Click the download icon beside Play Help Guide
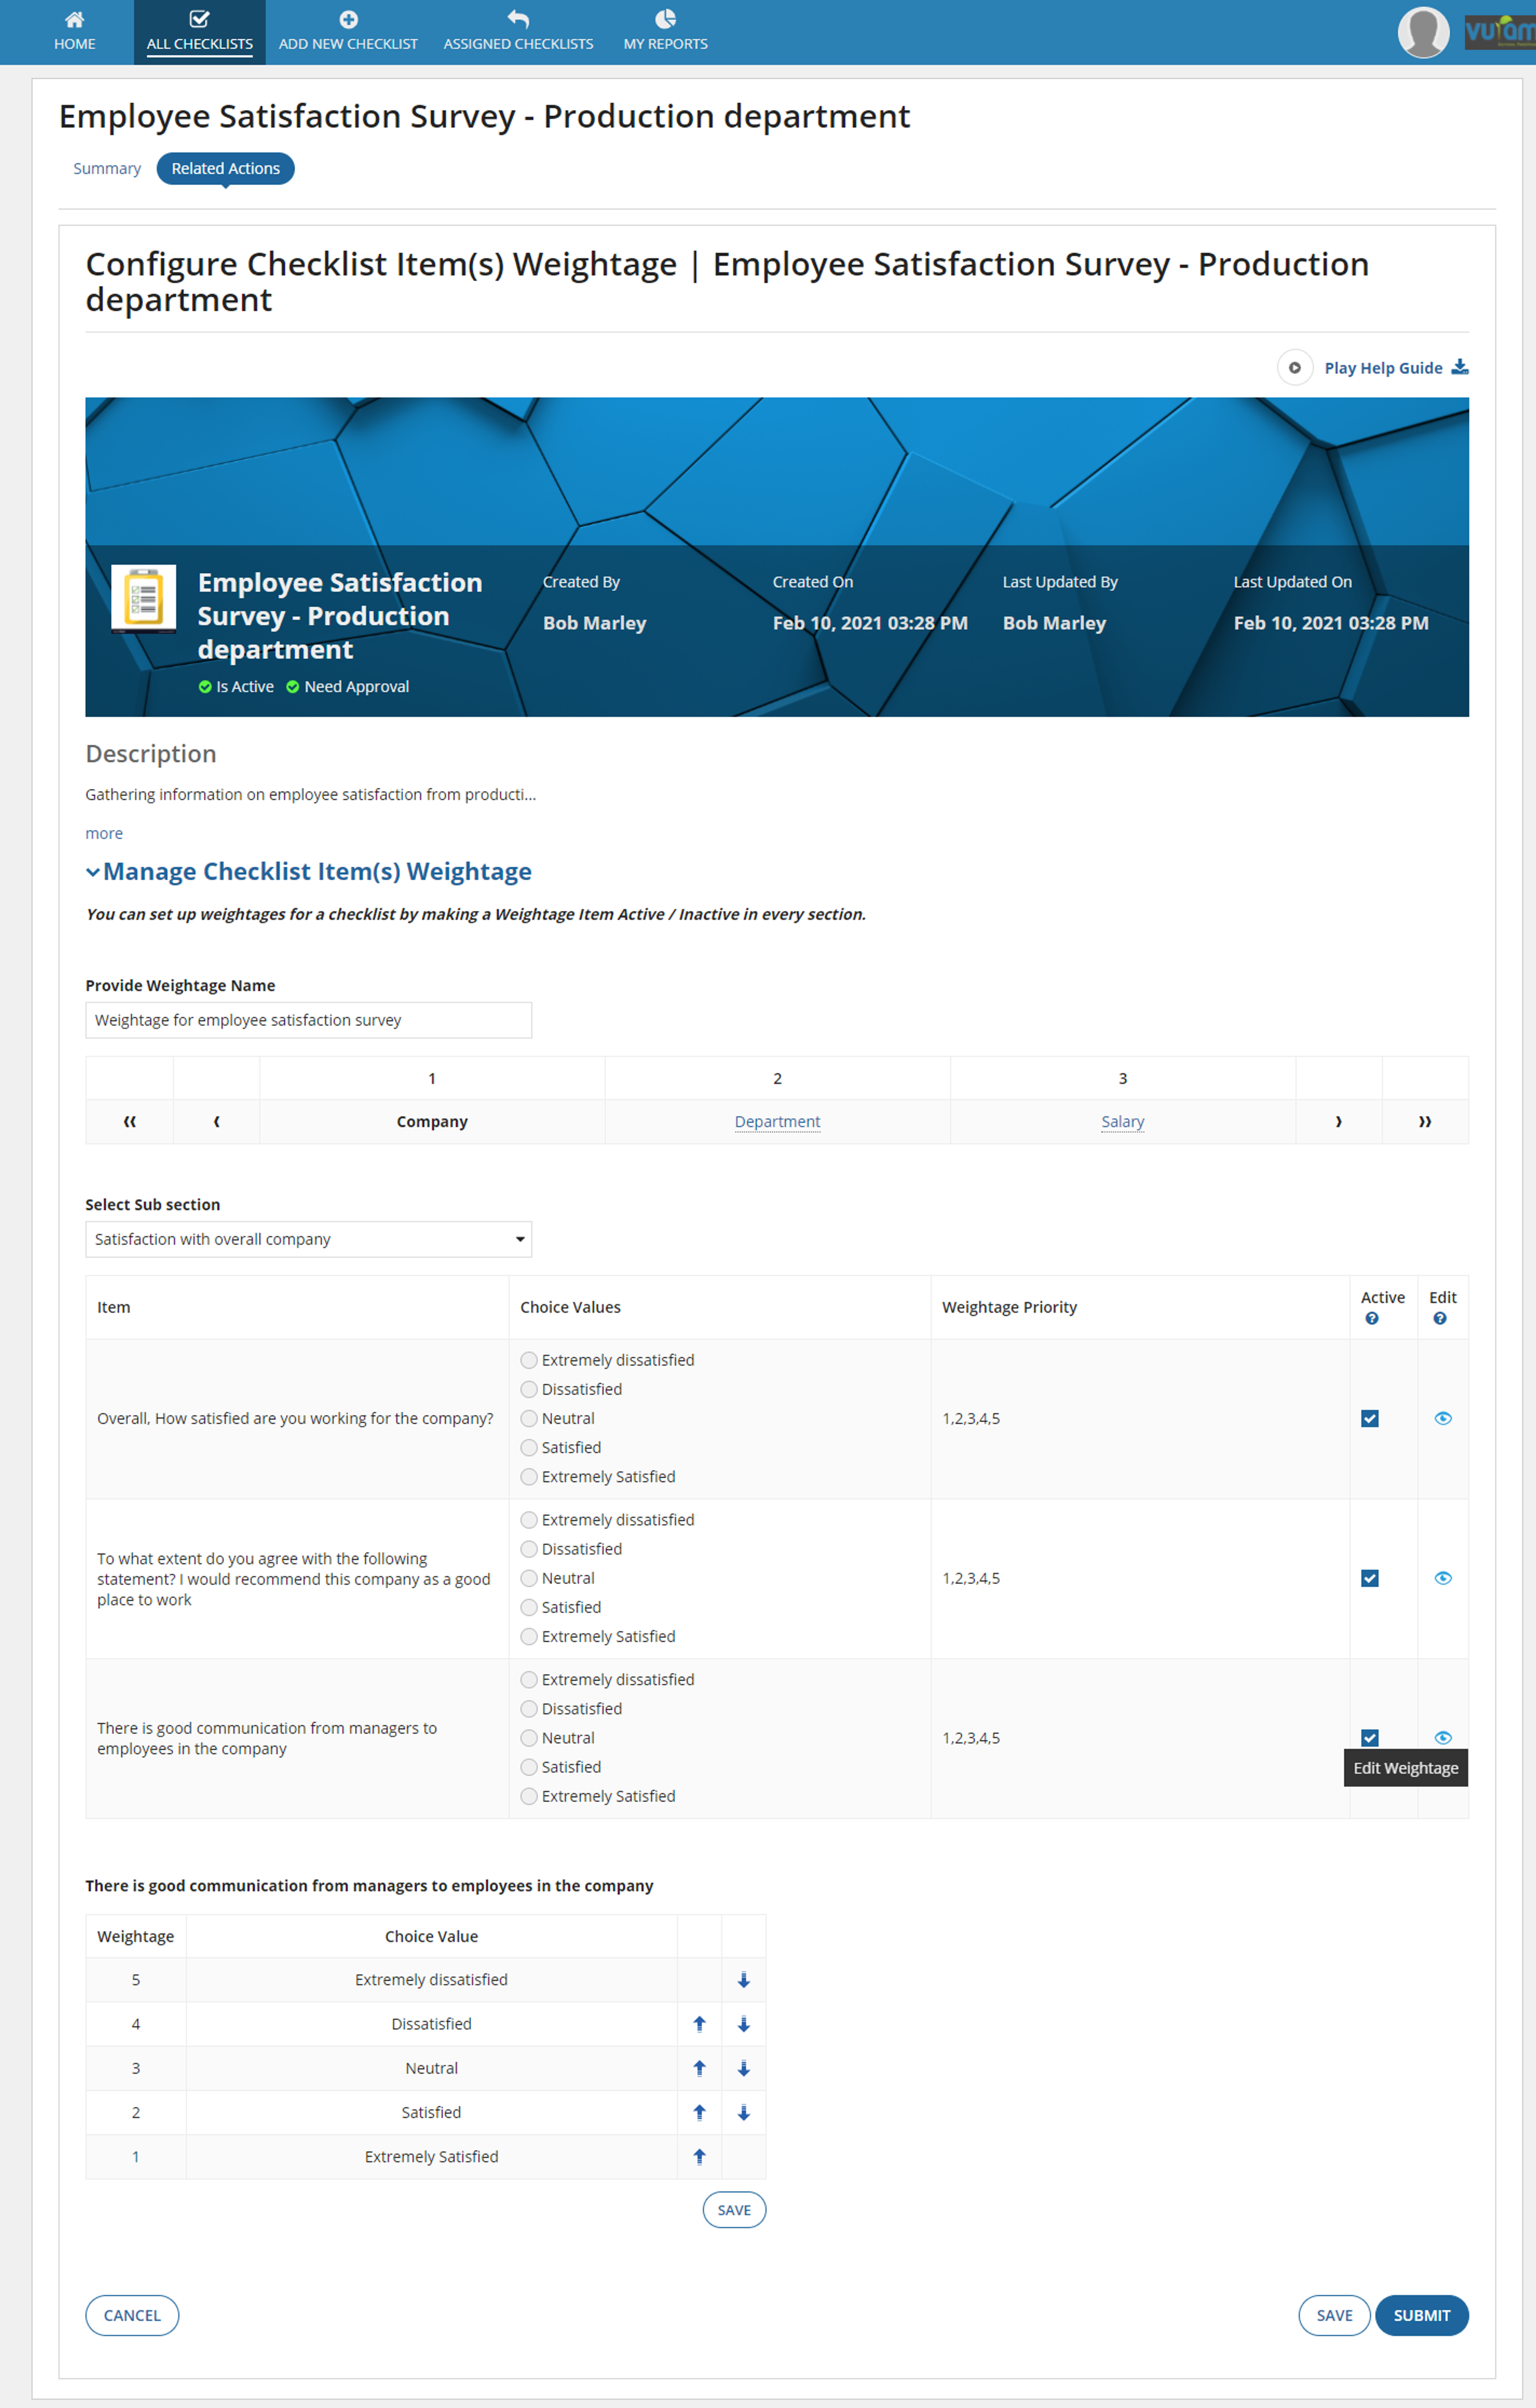 [1460, 367]
